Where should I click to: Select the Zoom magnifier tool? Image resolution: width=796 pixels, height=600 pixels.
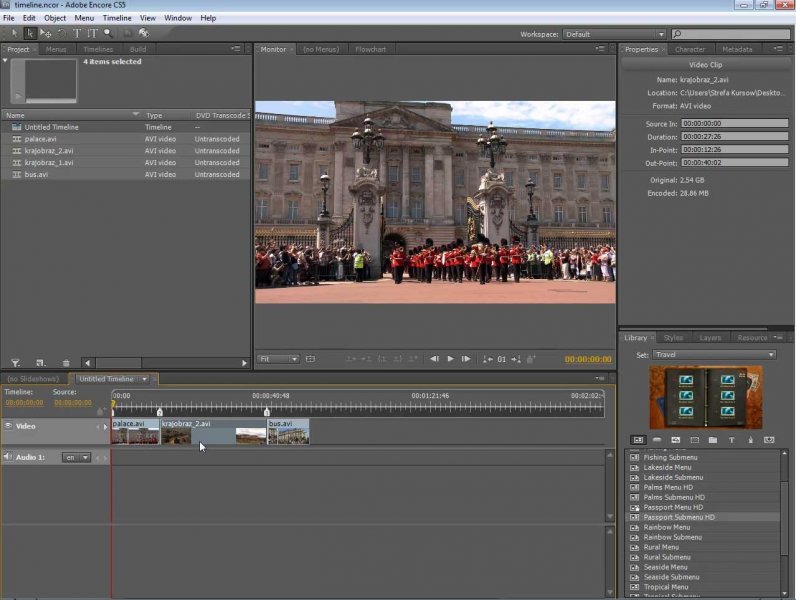(x=109, y=33)
